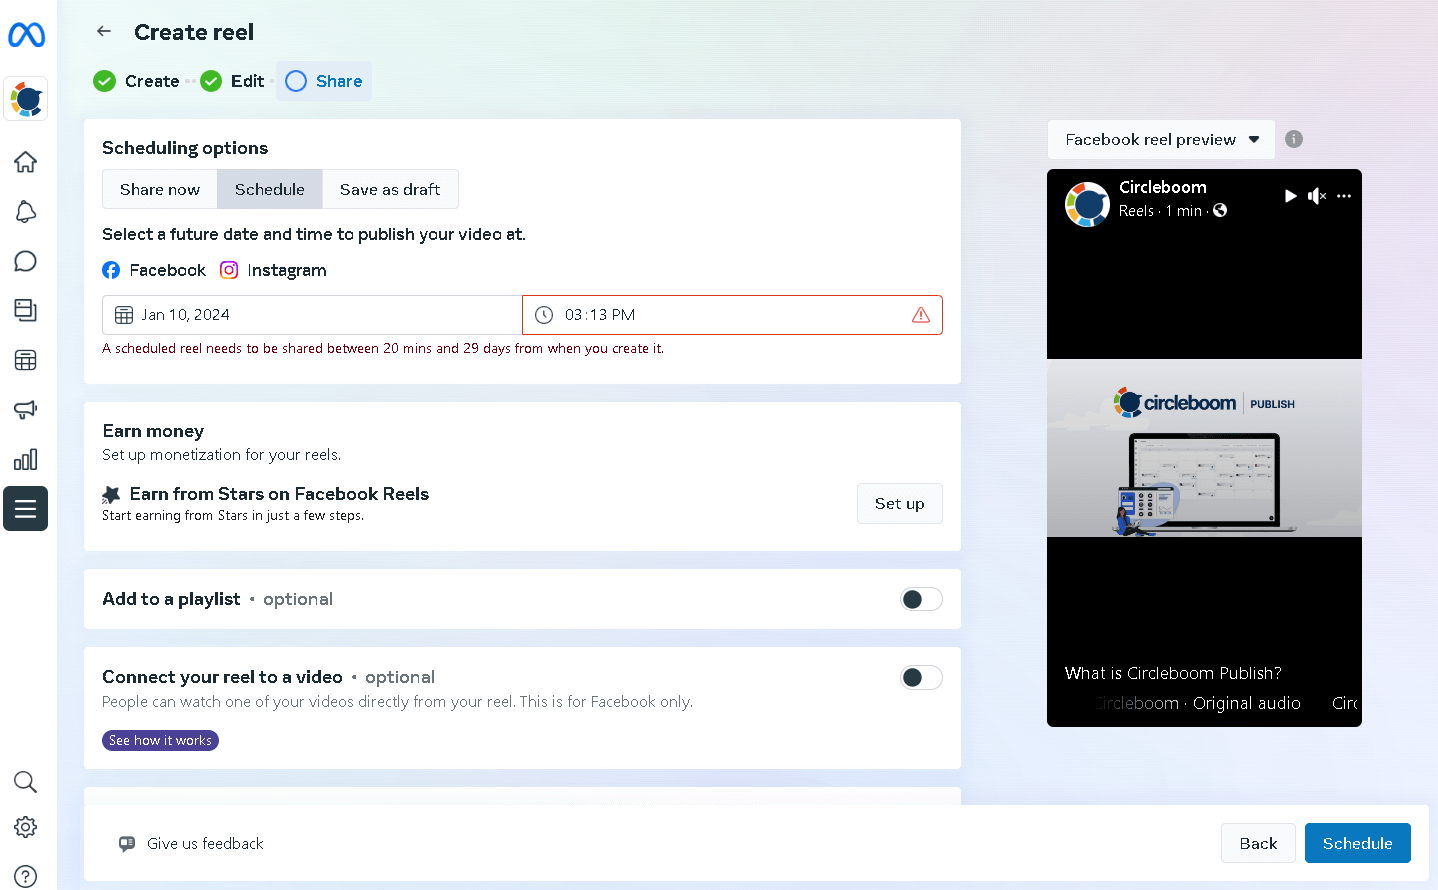Open the time picker showing 03:13 PM
1438x890 pixels.
(x=732, y=314)
